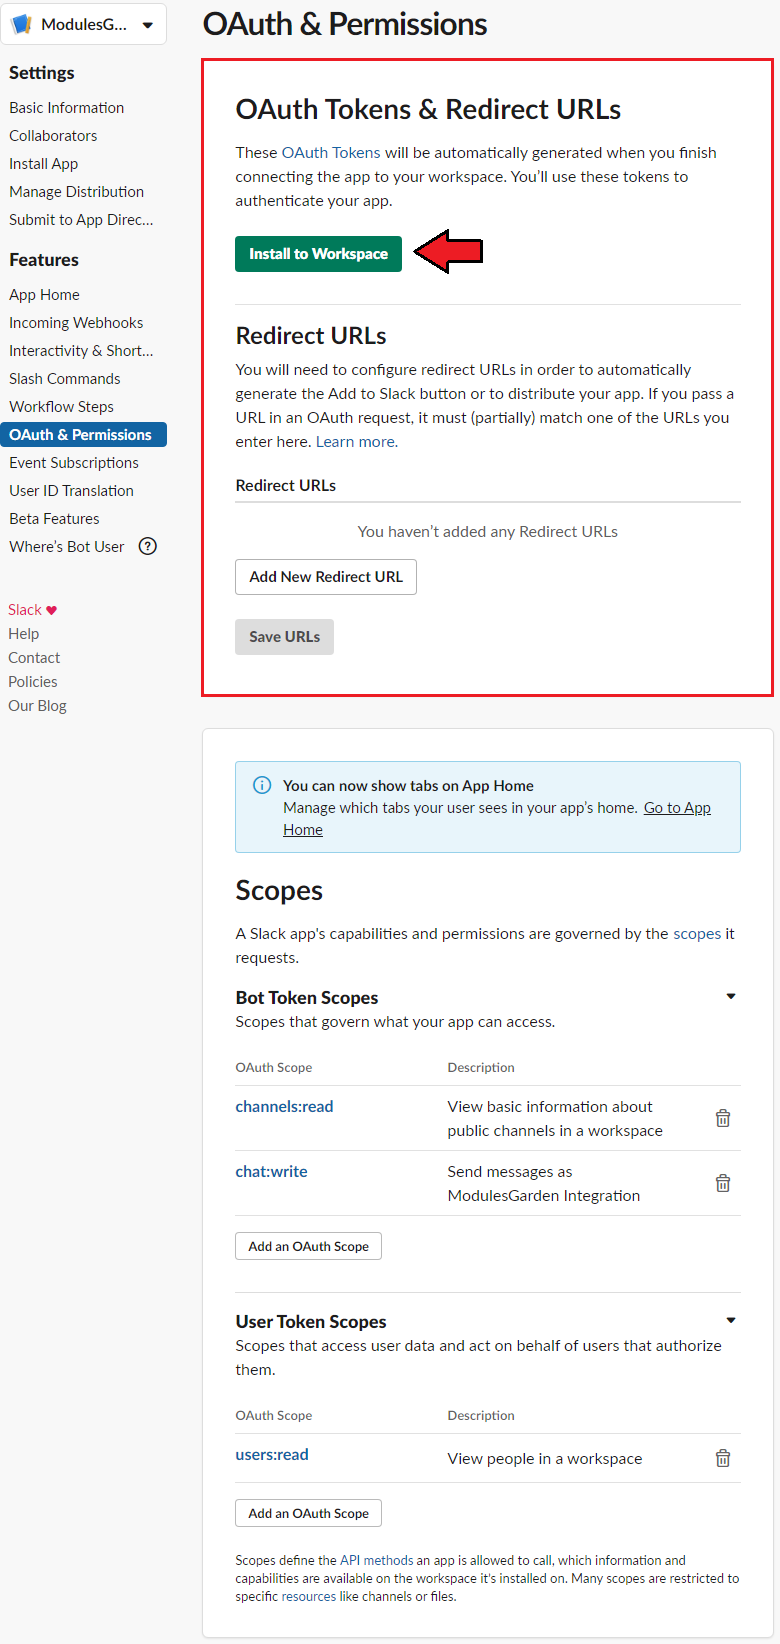This screenshot has width=780, height=1644.
Task: Open the Help link in sidebar
Action: tap(24, 634)
